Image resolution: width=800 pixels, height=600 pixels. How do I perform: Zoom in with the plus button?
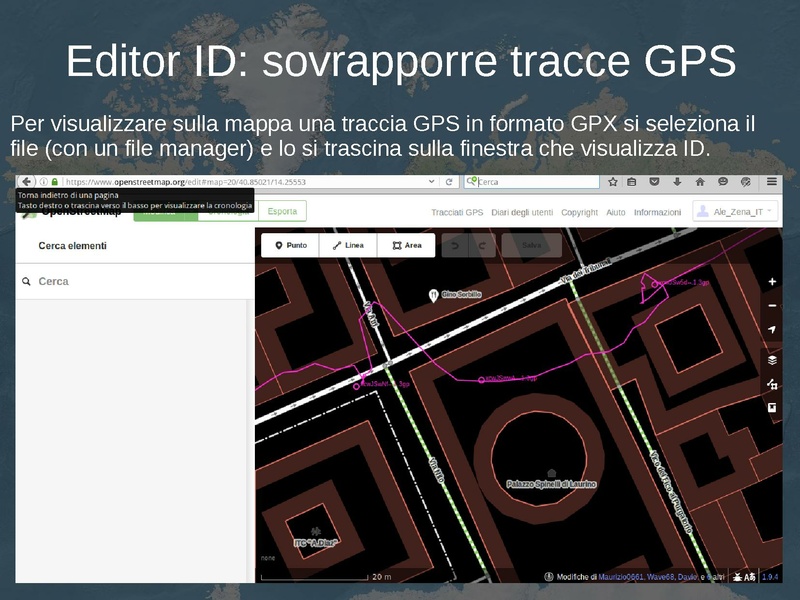coord(772,282)
